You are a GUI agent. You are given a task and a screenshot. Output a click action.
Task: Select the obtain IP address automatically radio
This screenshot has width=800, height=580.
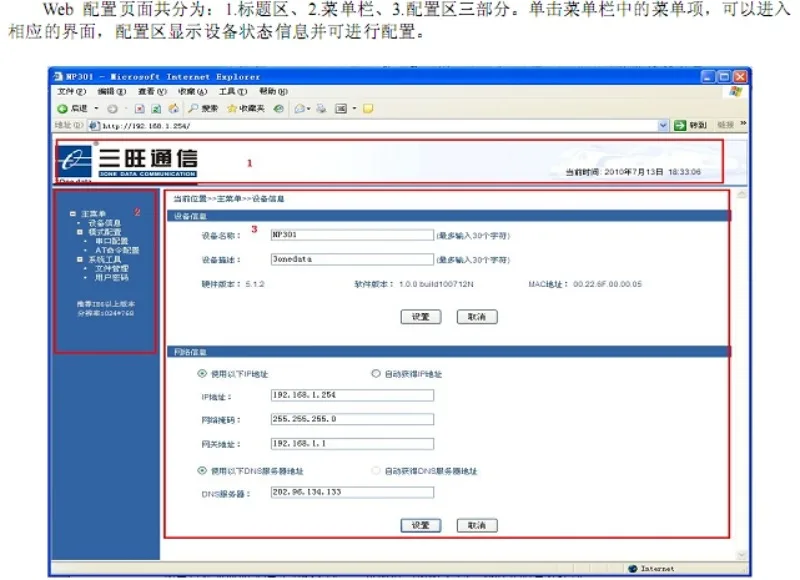[x=376, y=373]
